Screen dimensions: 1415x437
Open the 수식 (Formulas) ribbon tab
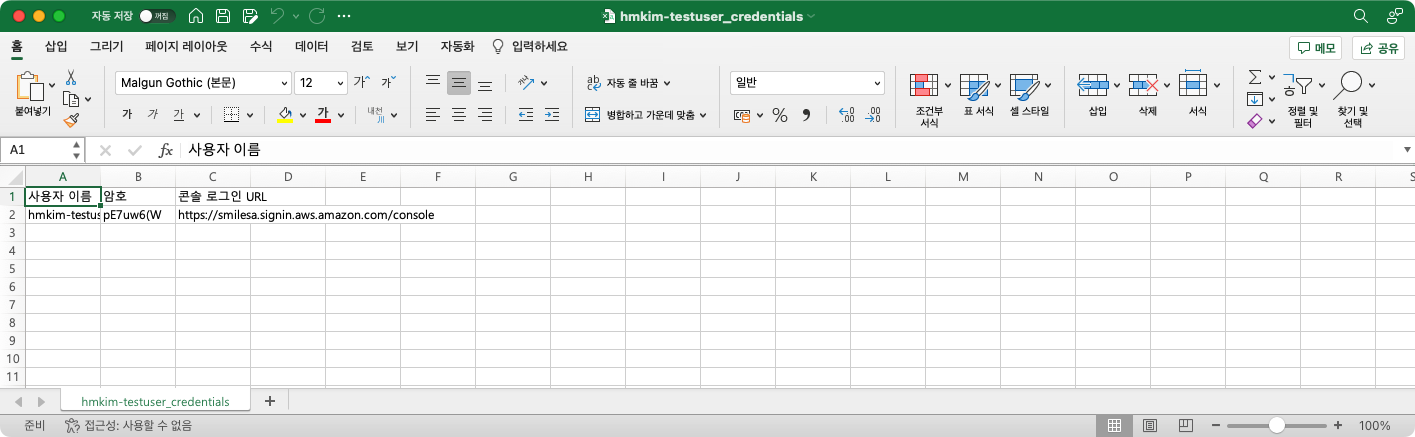click(x=261, y=46)
